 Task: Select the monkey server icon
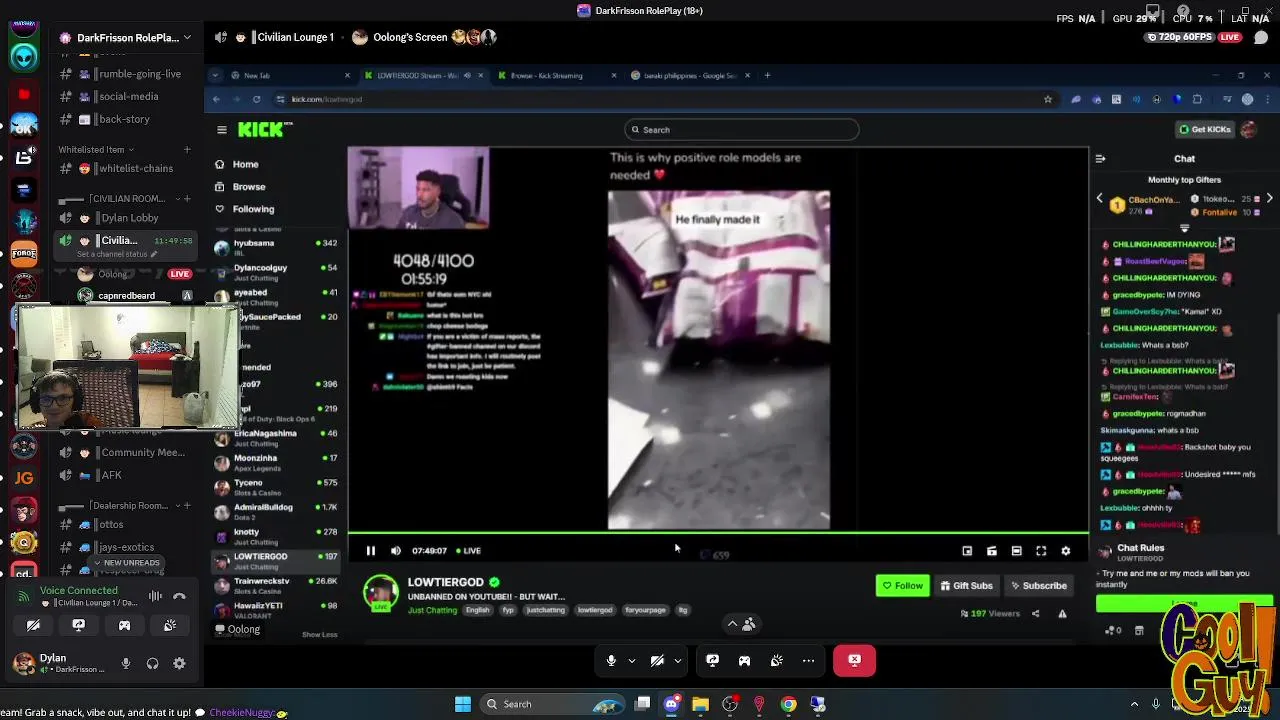pos(24,511)
